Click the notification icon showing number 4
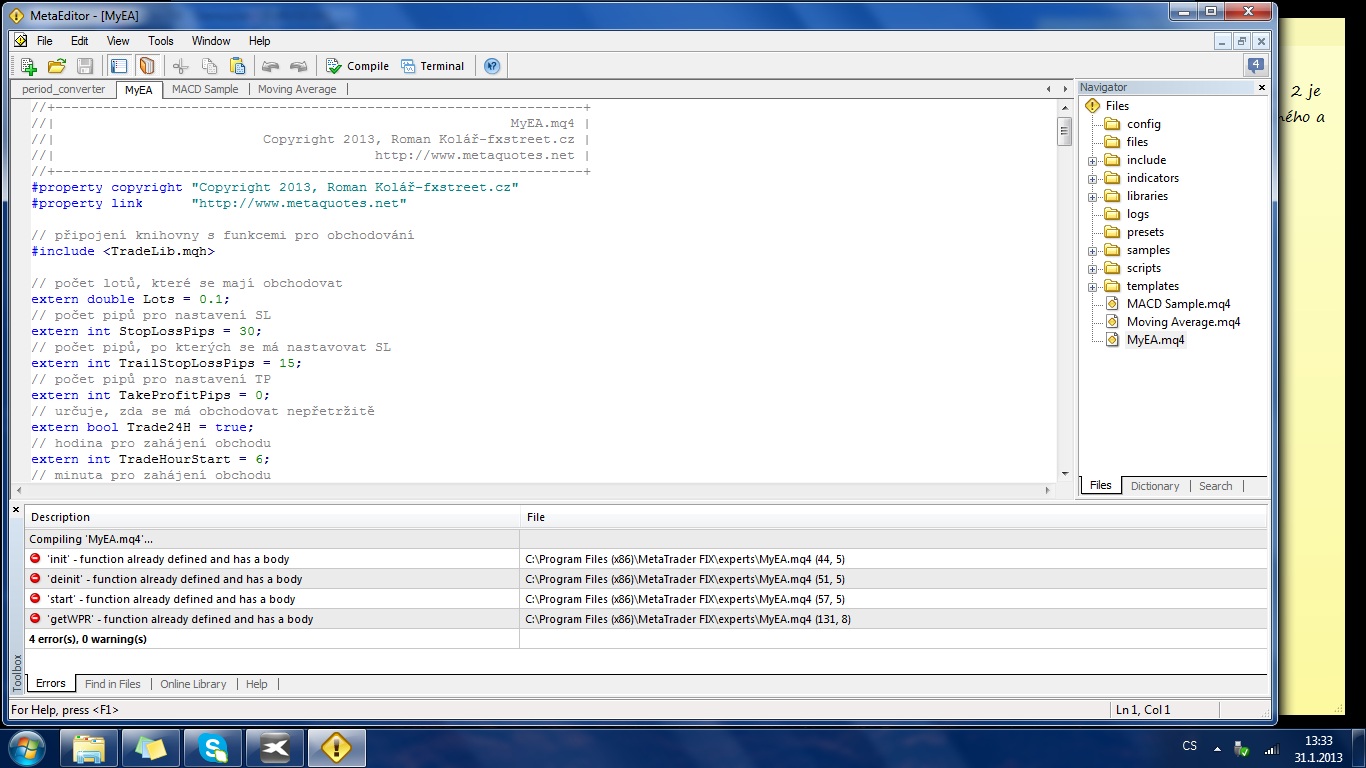The image size is (1366, 768). tap(1255, 66)
